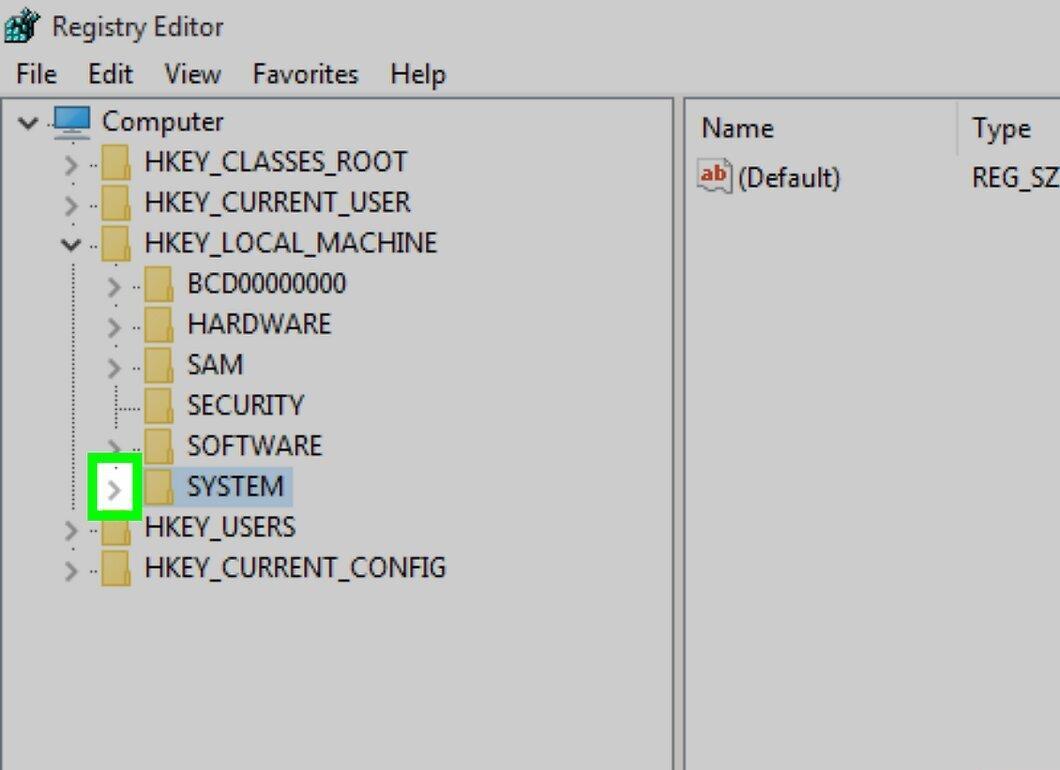1060x770 pixels.
Task: Expand the HKEY_CURRENT_CONFIG arrow
Action: pos(70,571)
